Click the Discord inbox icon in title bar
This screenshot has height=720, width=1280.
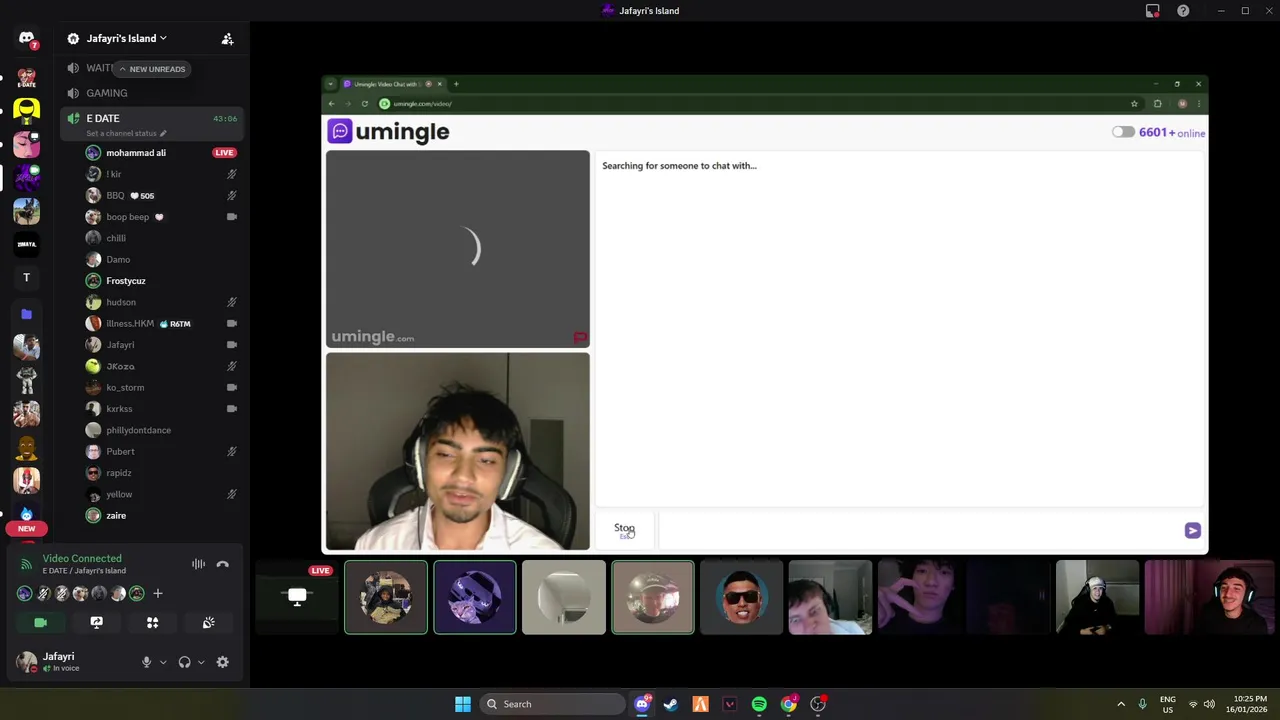(1152, 11)
